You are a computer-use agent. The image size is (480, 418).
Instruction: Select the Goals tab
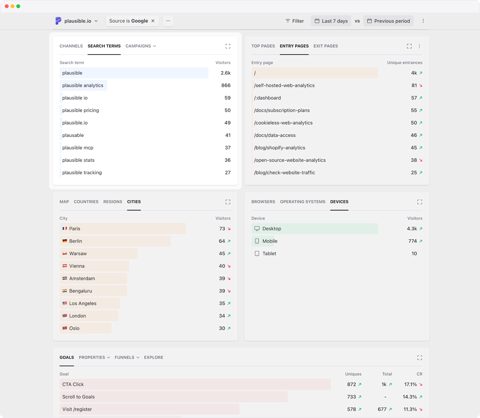(x=67, y=357)
